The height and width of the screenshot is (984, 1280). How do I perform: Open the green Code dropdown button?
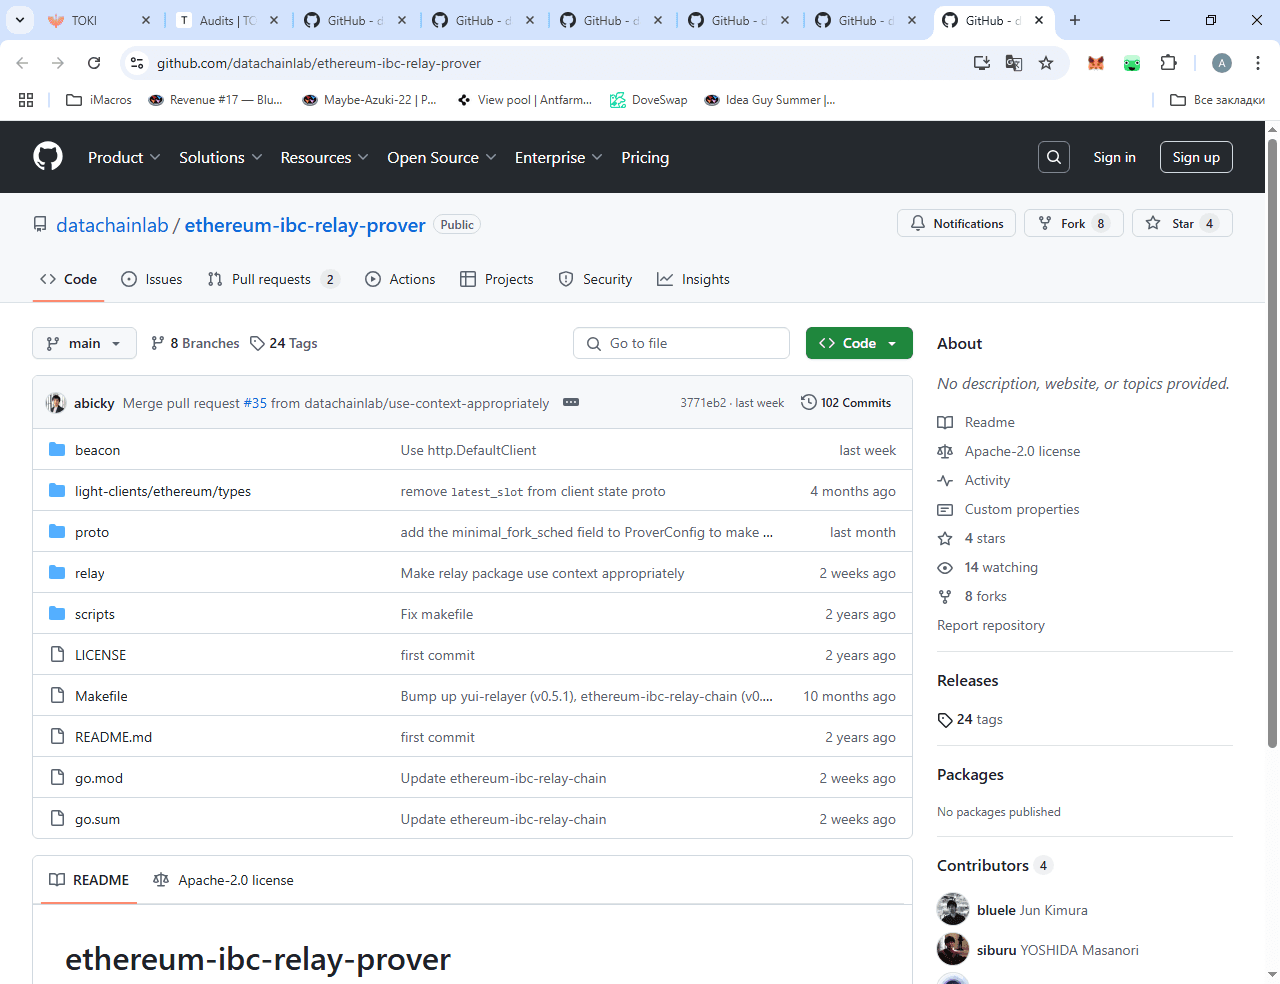[859, 343]
